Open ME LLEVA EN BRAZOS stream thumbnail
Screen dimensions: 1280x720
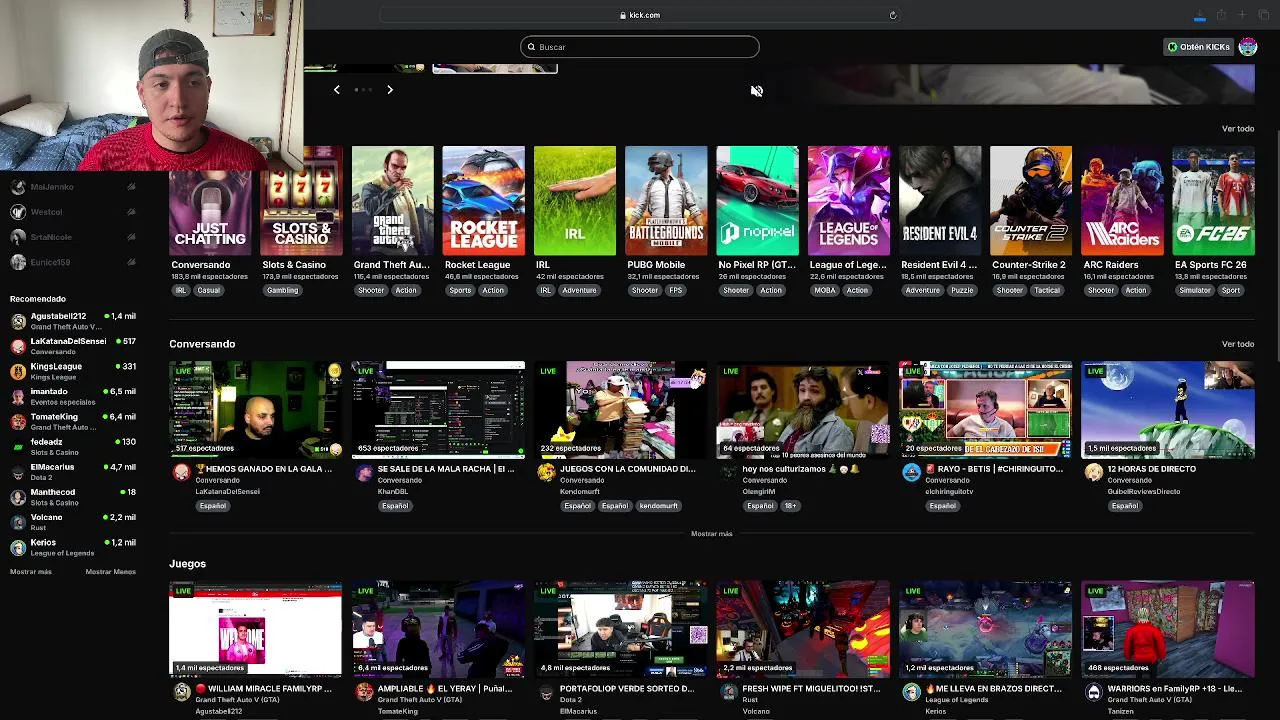click(986, 629)
